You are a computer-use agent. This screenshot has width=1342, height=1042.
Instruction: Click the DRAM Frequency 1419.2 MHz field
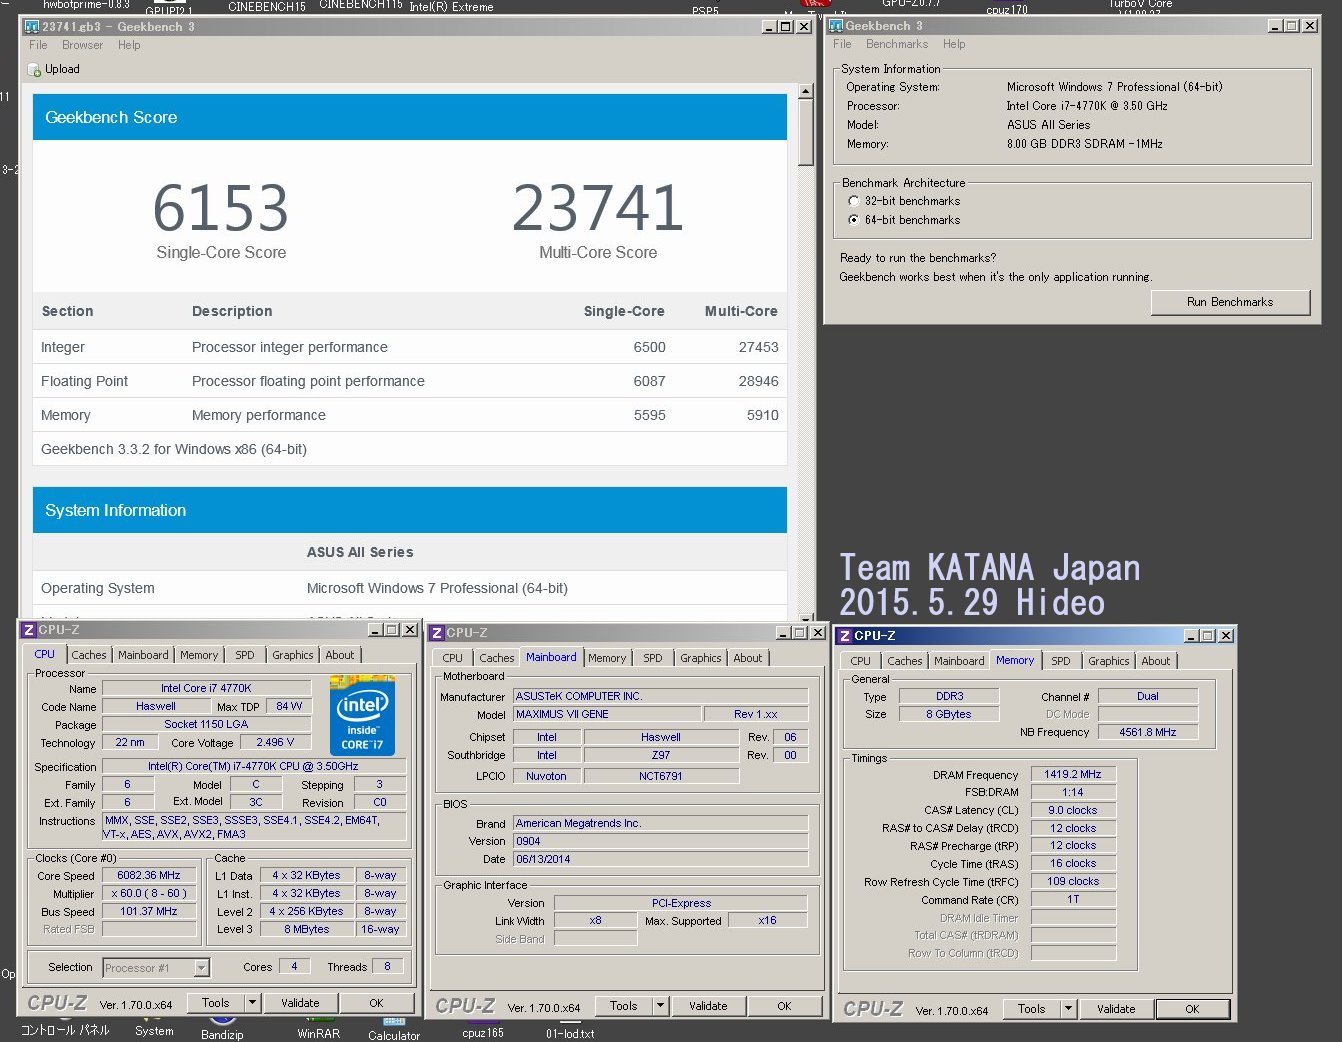[1073, 775]
